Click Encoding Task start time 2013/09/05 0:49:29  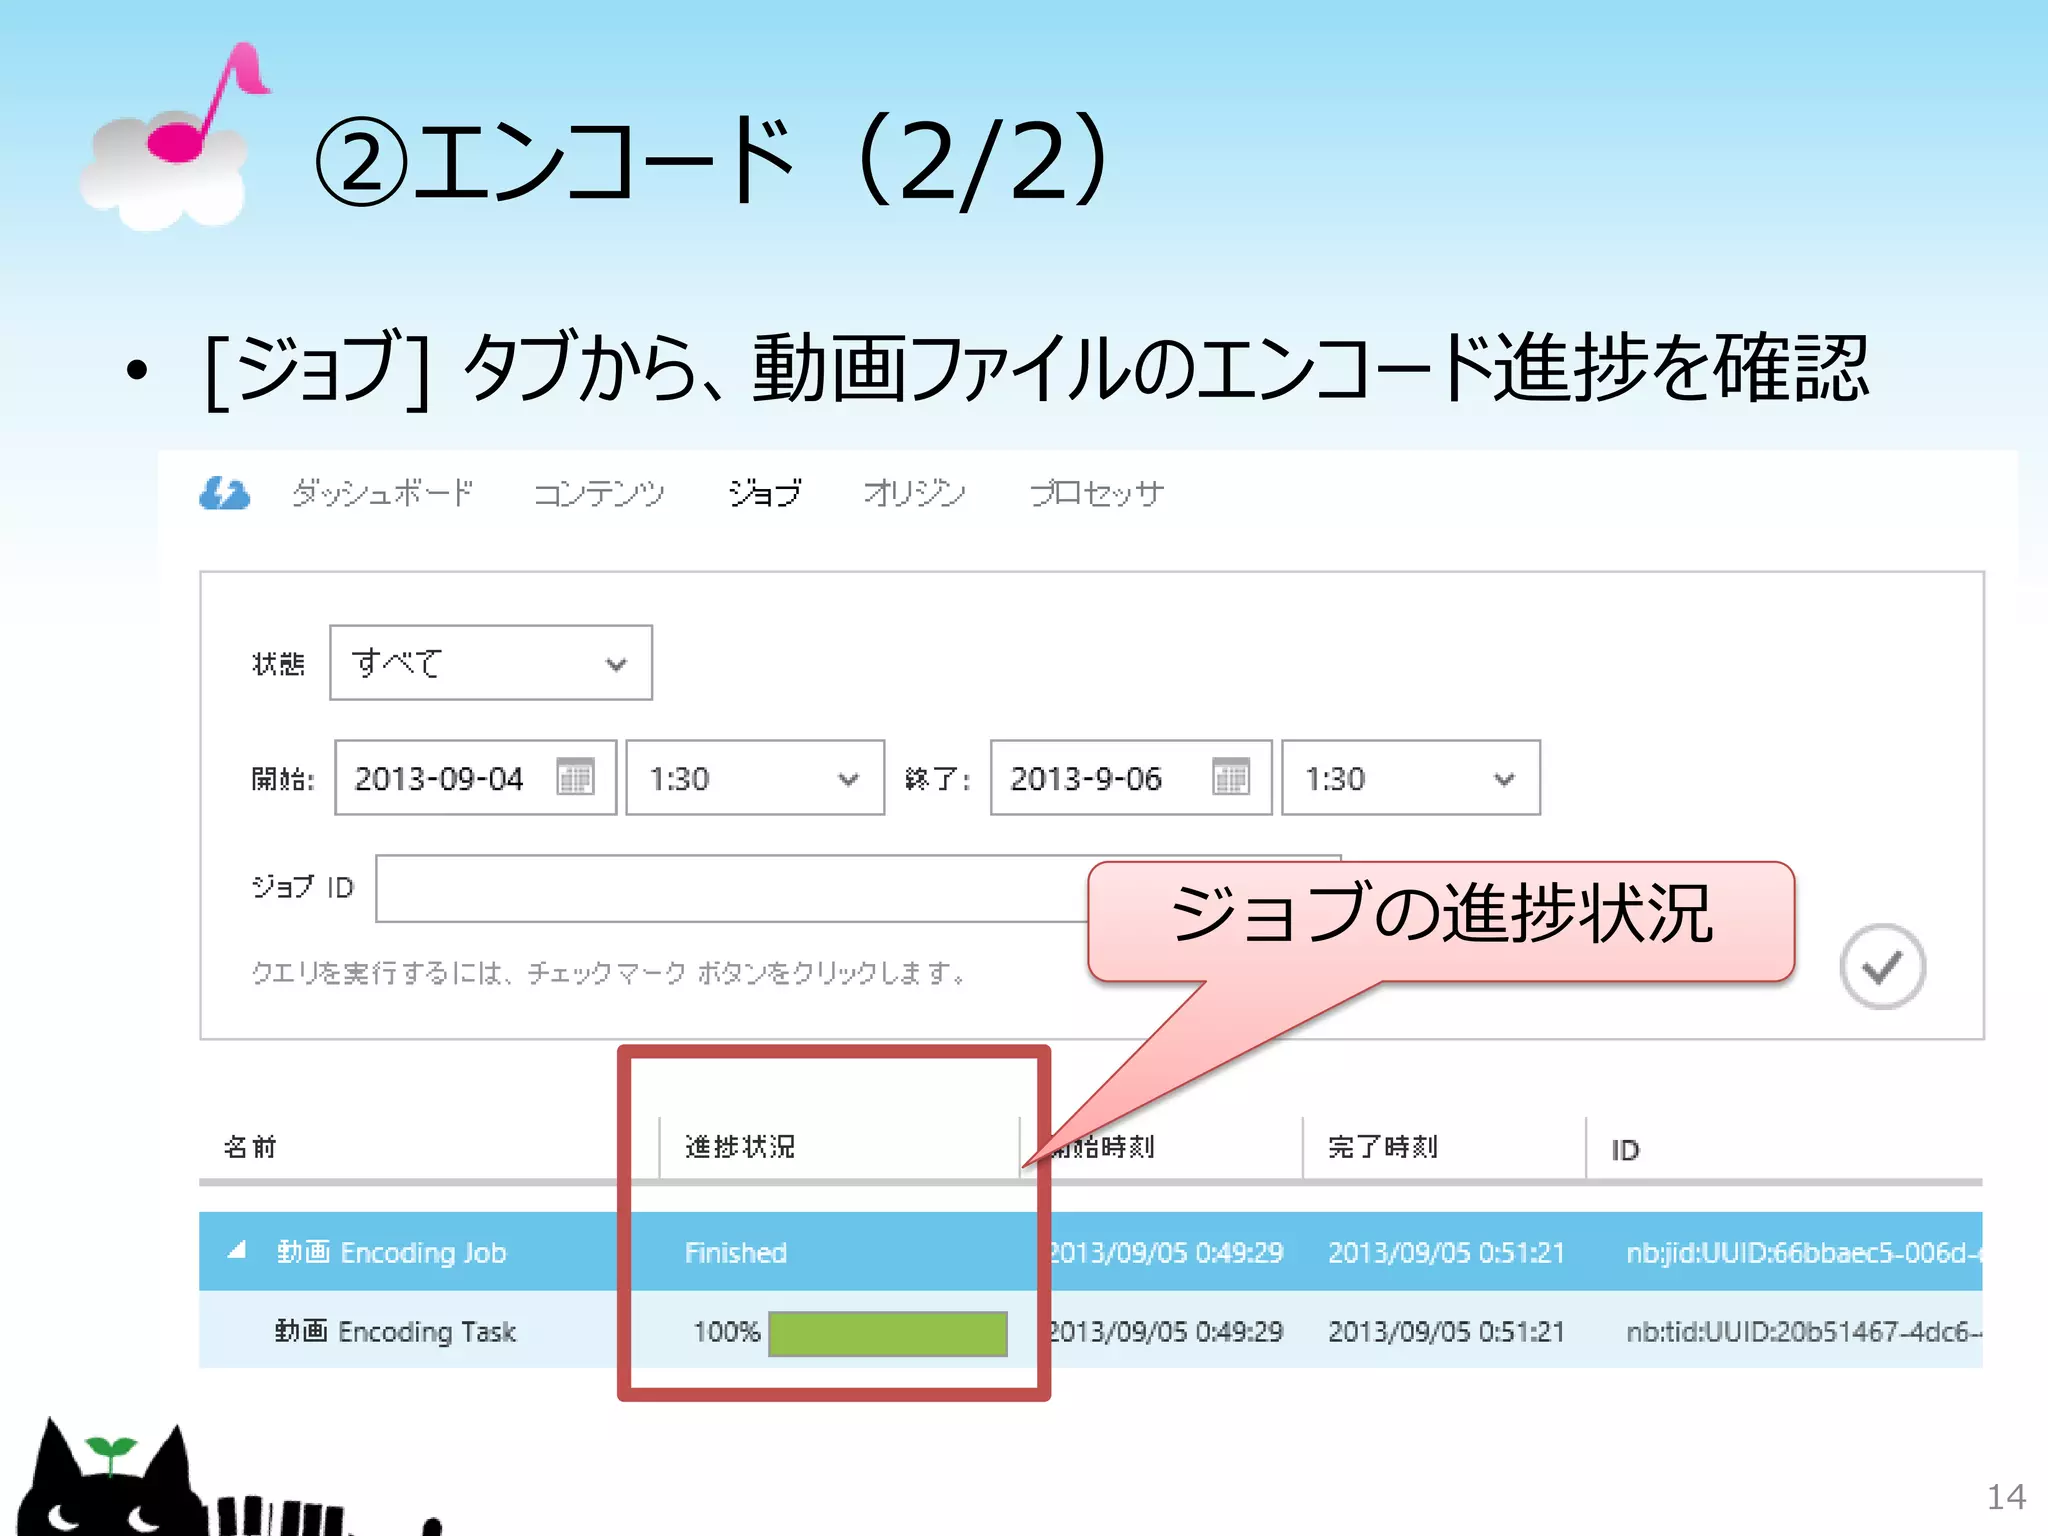1167,1332
